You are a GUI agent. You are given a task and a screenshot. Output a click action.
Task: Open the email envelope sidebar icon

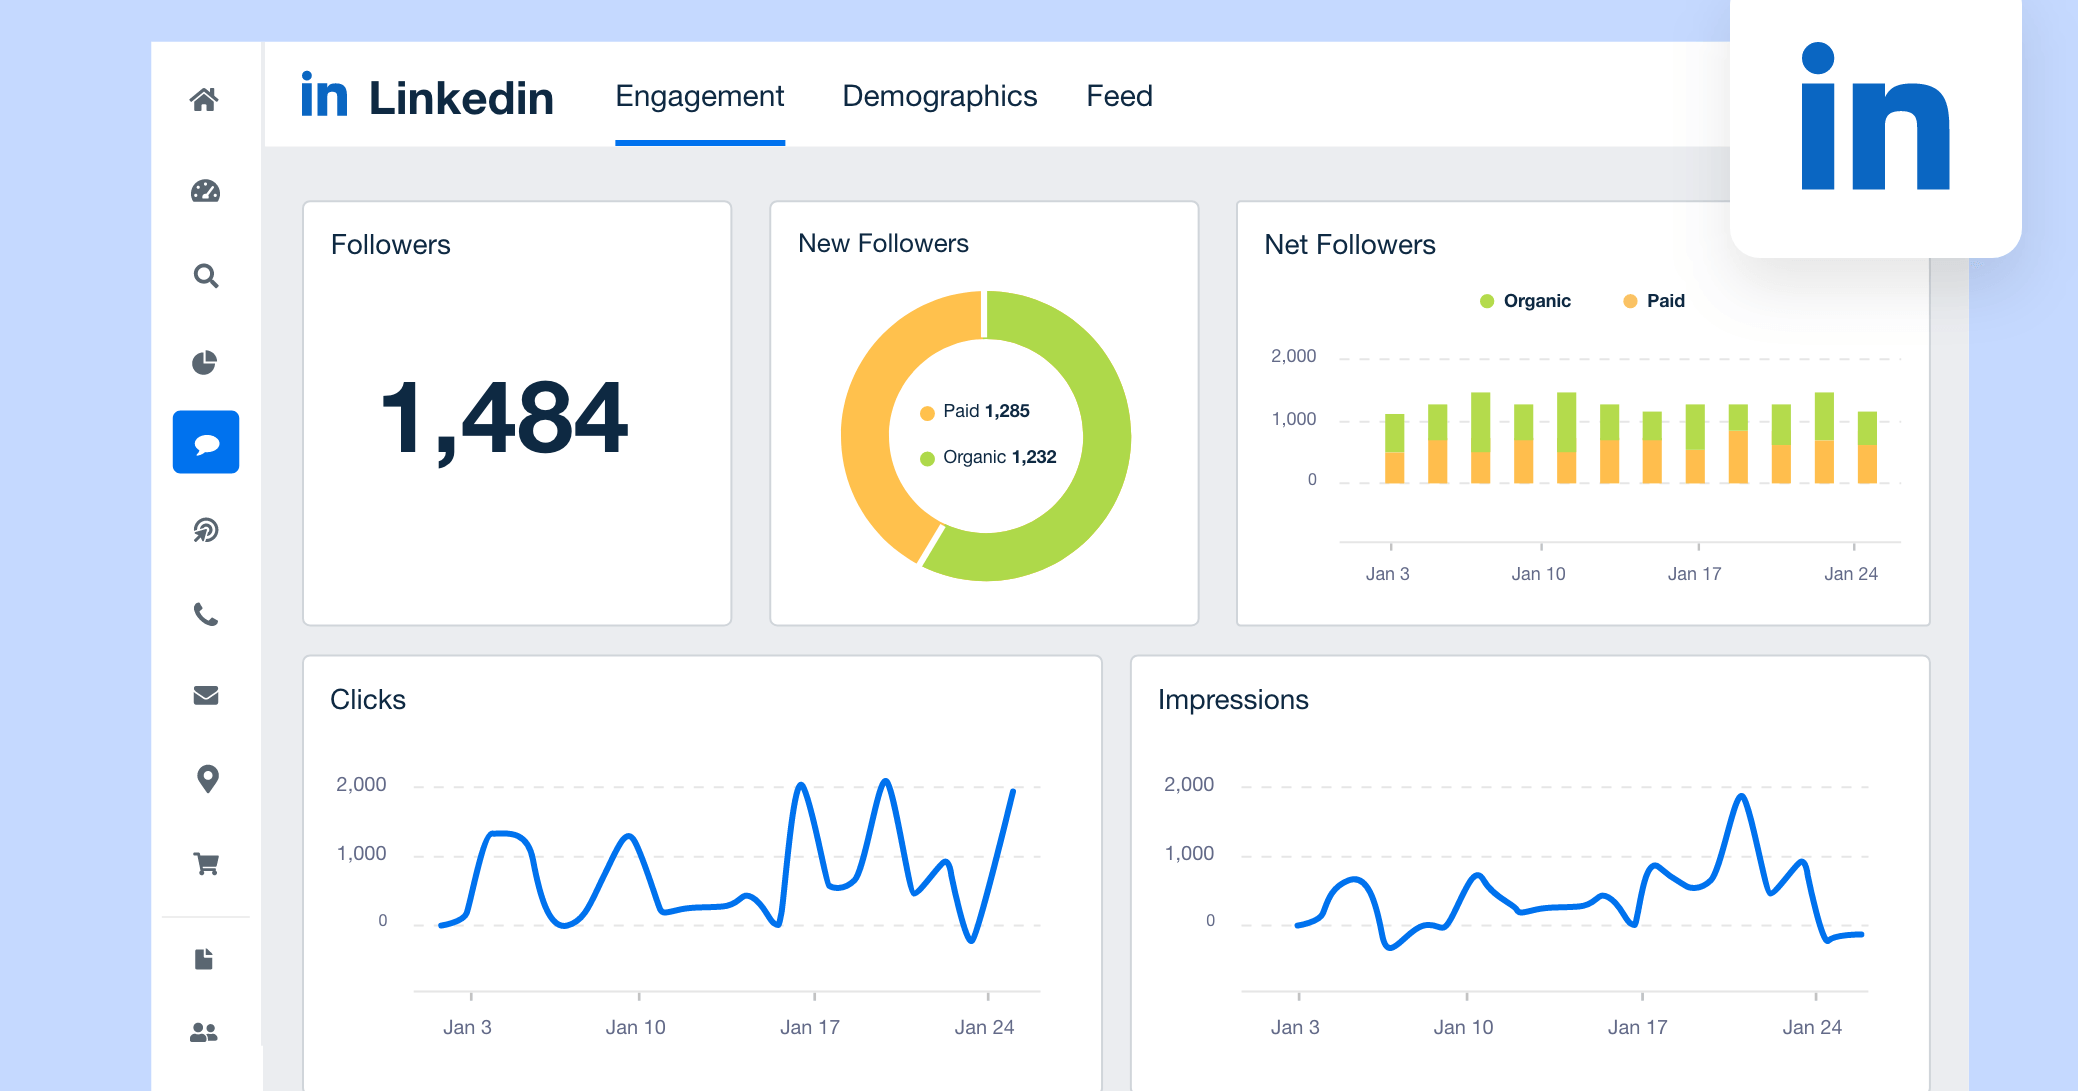click(206, 695)
